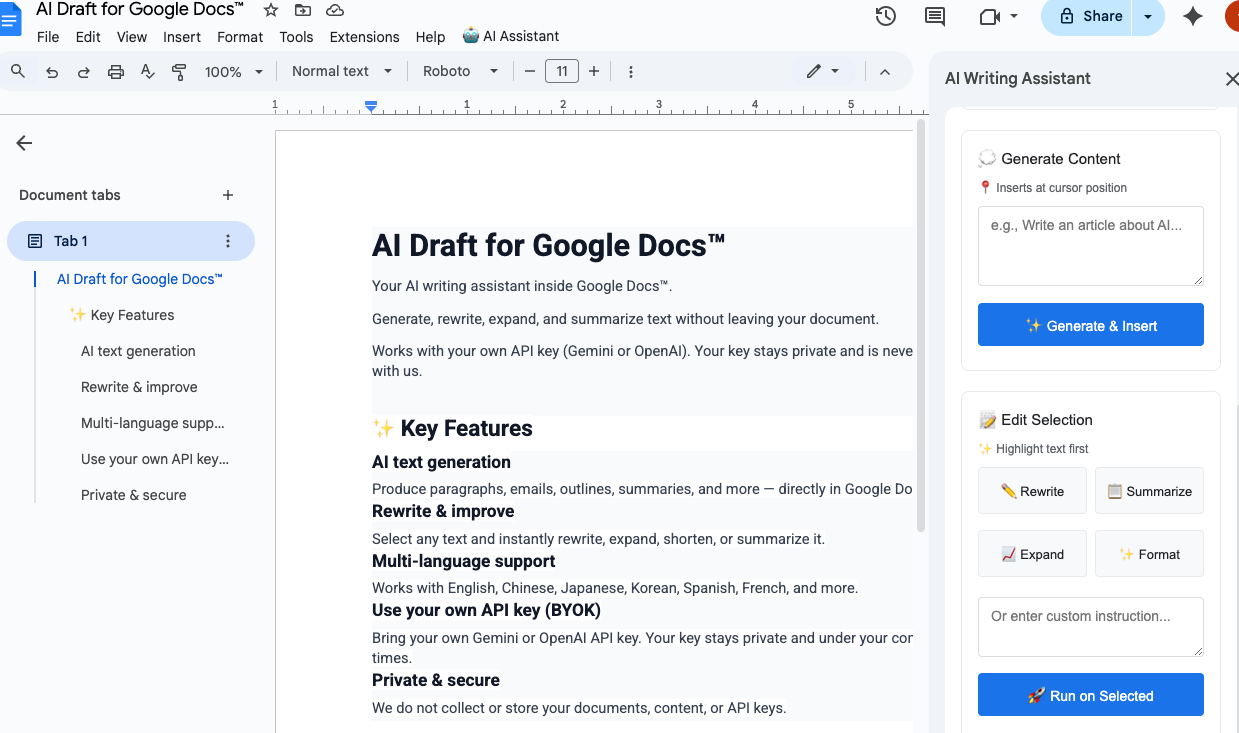Open the Roboto font dropdown
Image resolution: width=1239 pixels, height=733 pixels.
(460, 72)
